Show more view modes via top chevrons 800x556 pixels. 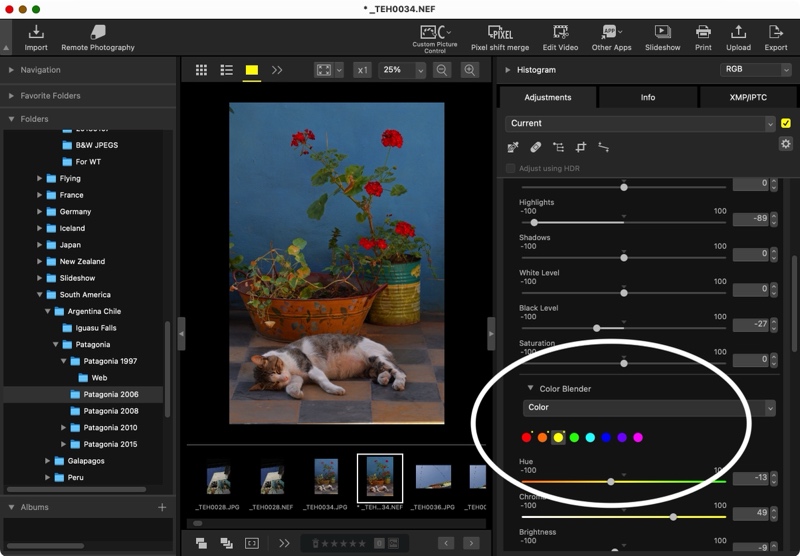click(x=277, y=70)
